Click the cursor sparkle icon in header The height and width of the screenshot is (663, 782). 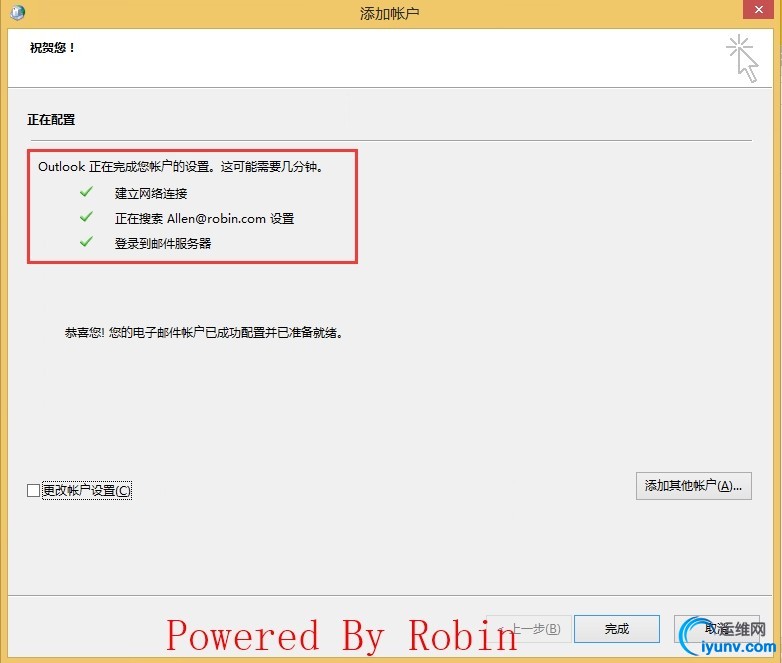[x=742, y=58]
